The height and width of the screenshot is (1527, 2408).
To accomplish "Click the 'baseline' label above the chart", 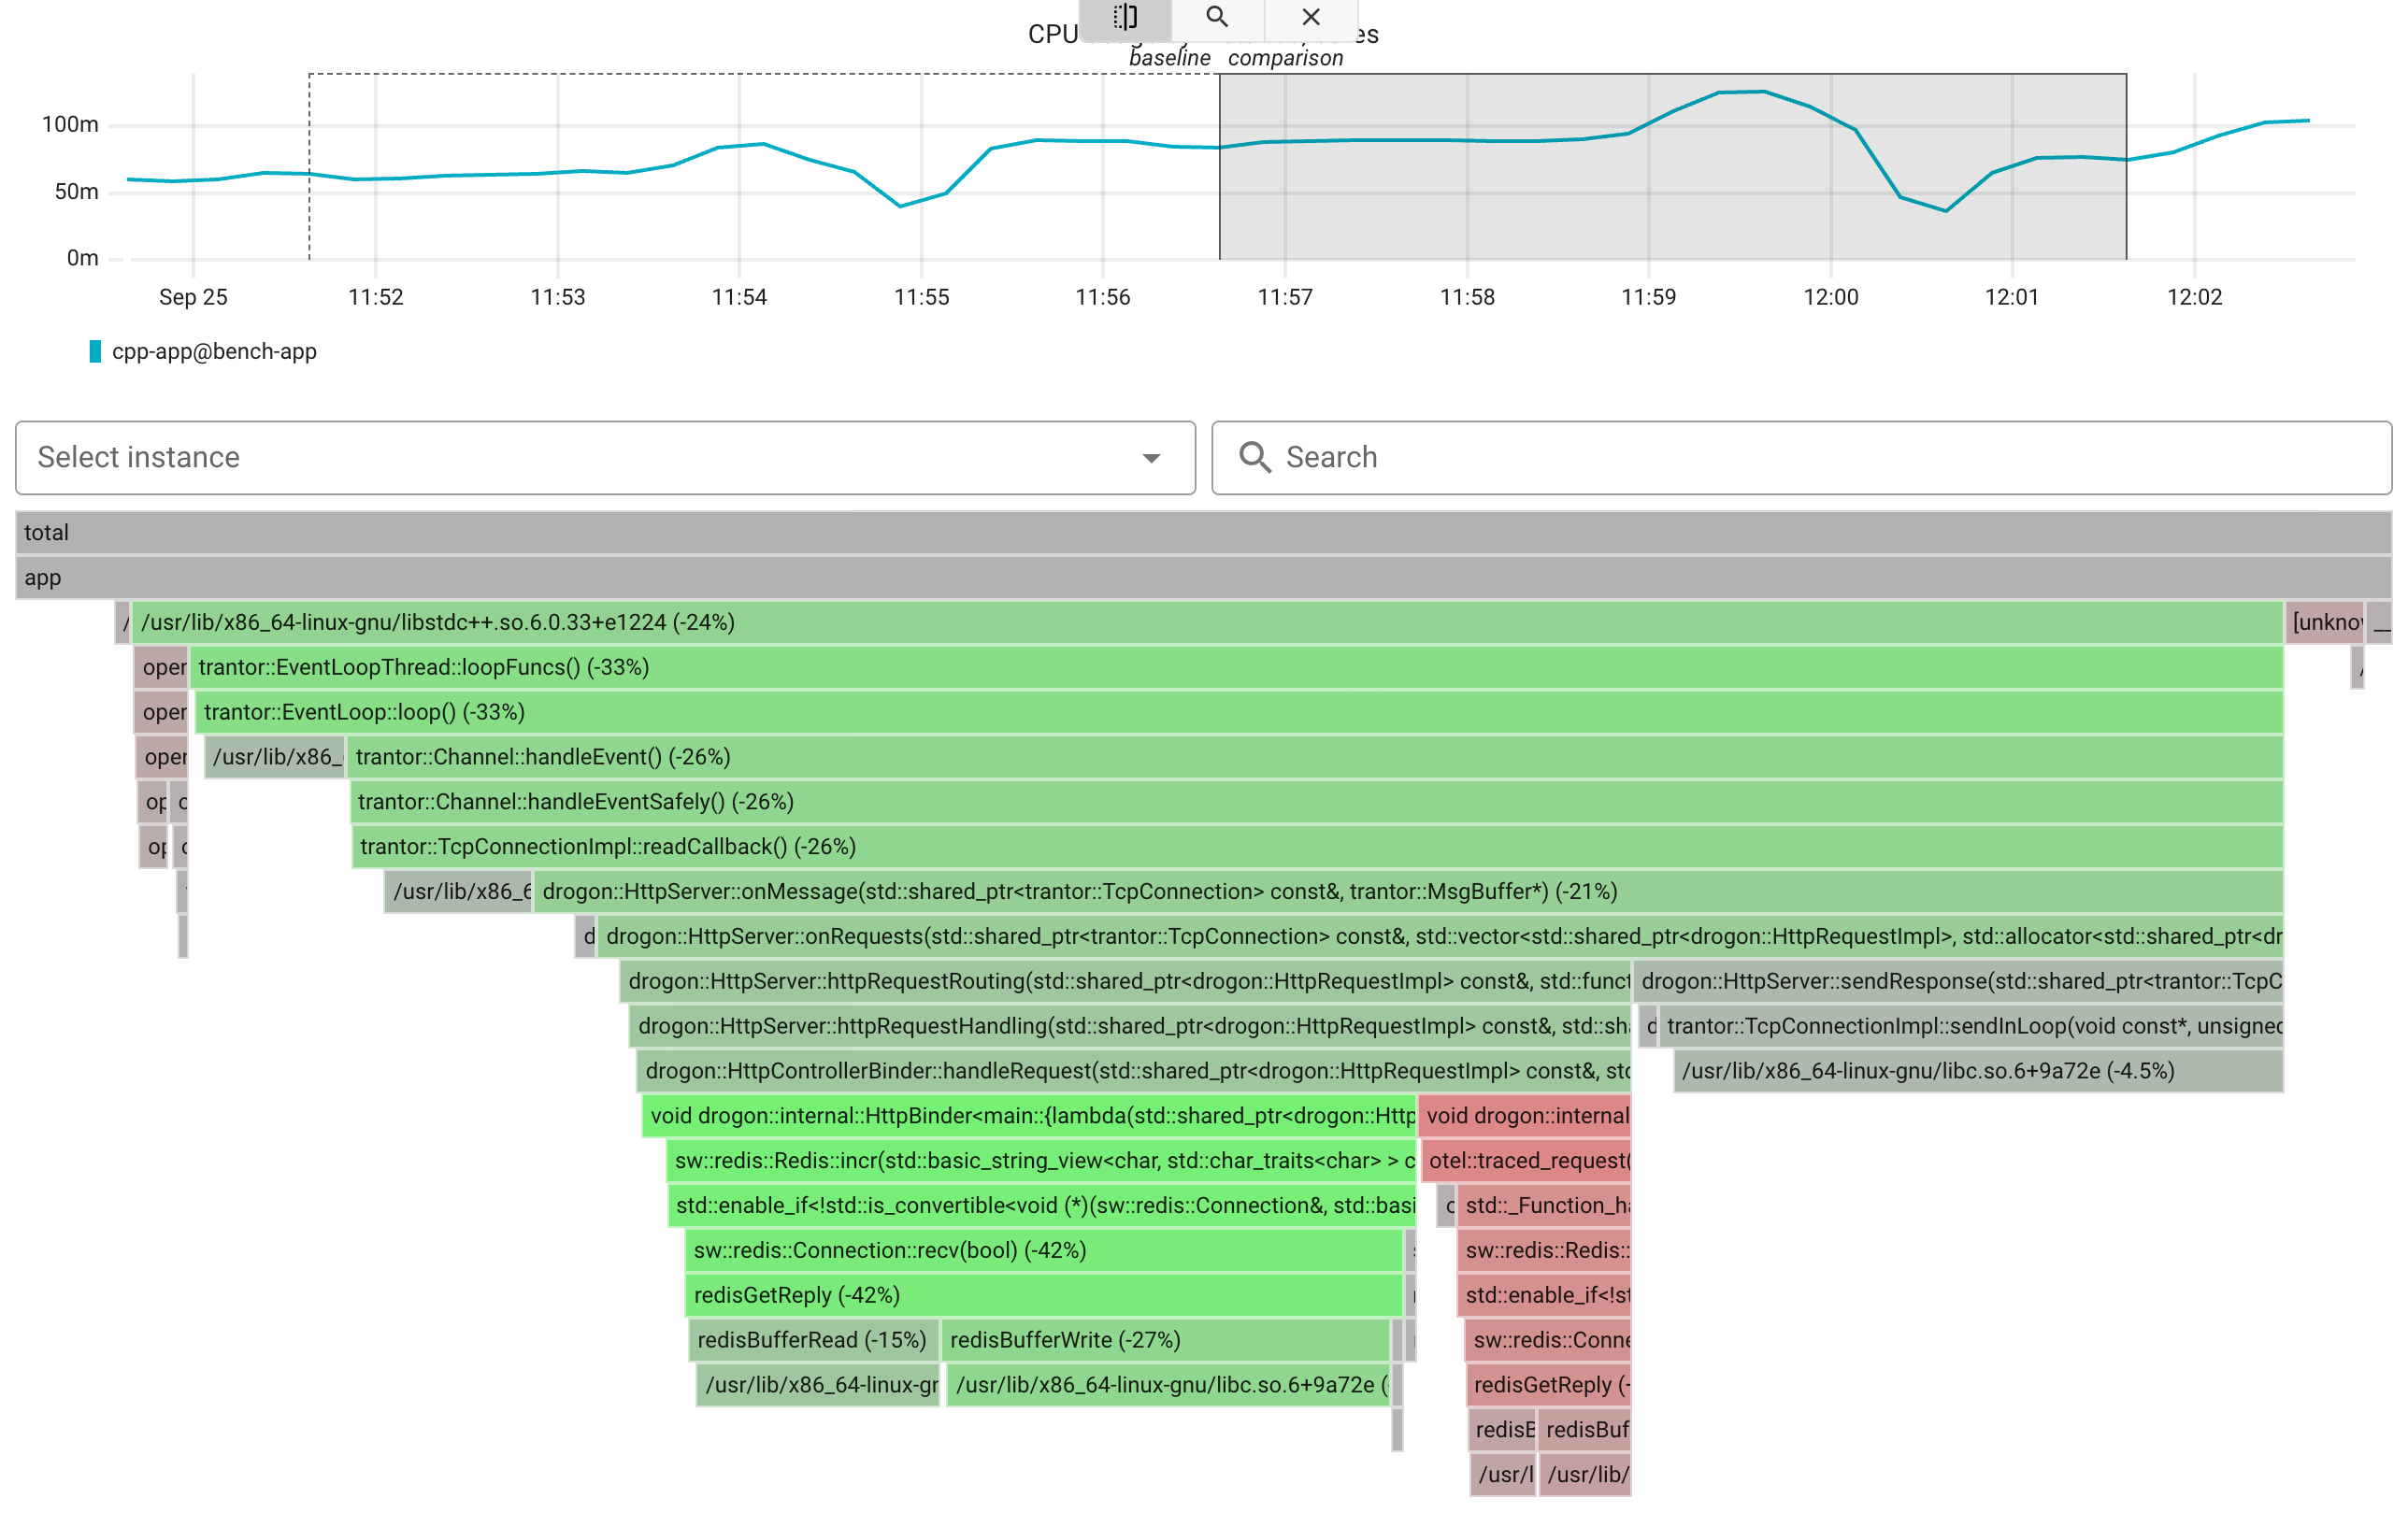I will coord(1169,58).
